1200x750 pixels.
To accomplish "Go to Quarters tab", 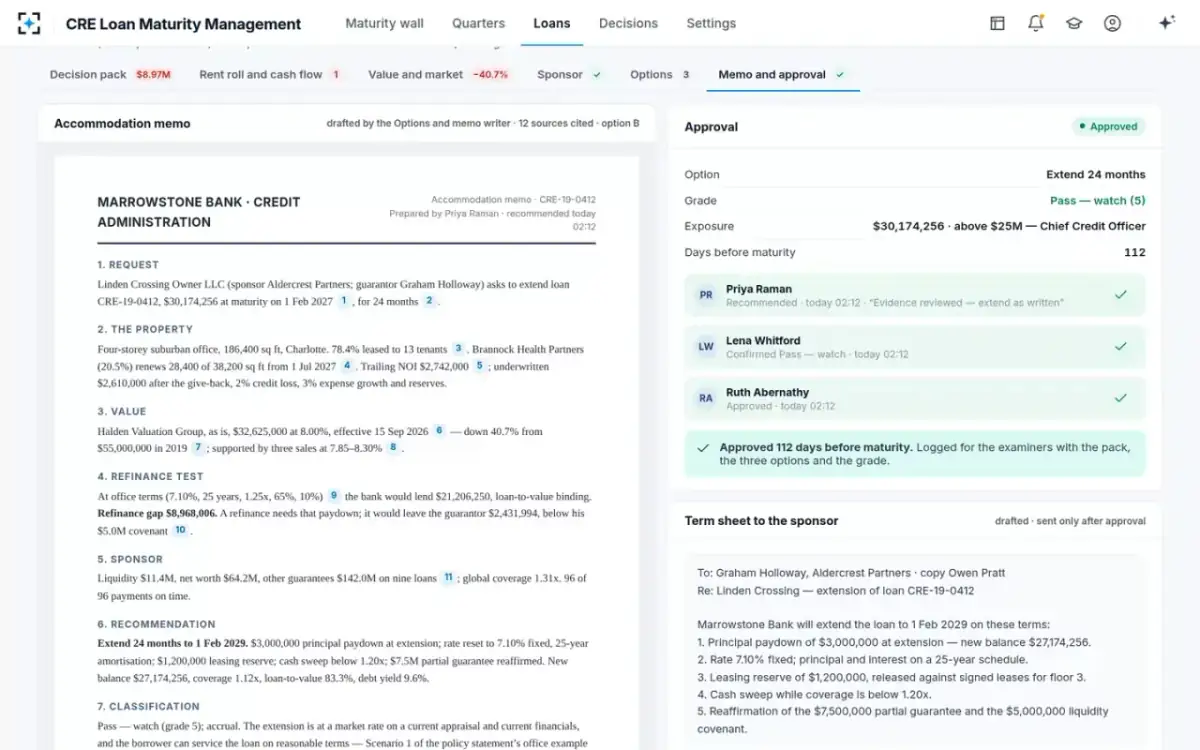I will (x=478, y=23).
